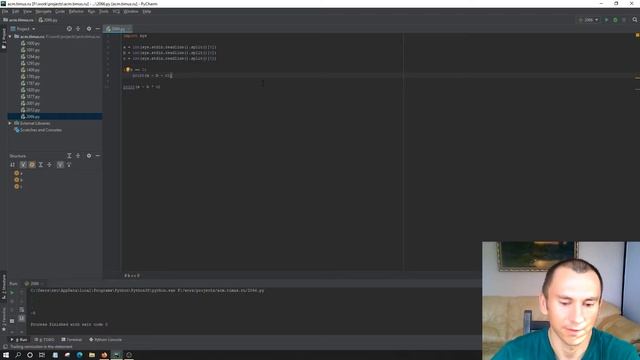Open Windows taskbar search magnifier
Viewport: 640px width, 360px height.
(x=18, y=355)
